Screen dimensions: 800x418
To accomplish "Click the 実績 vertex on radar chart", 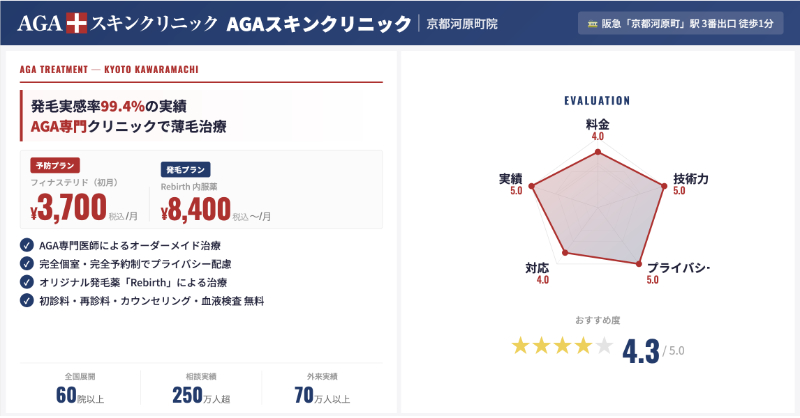I will point(532,186).
